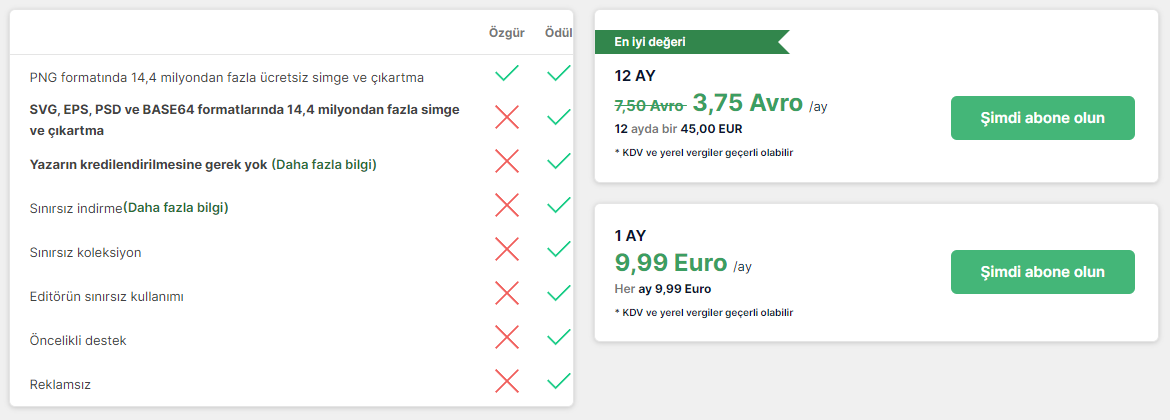Click the red cross beside Sınırsız indirme

tap(507, 205)
